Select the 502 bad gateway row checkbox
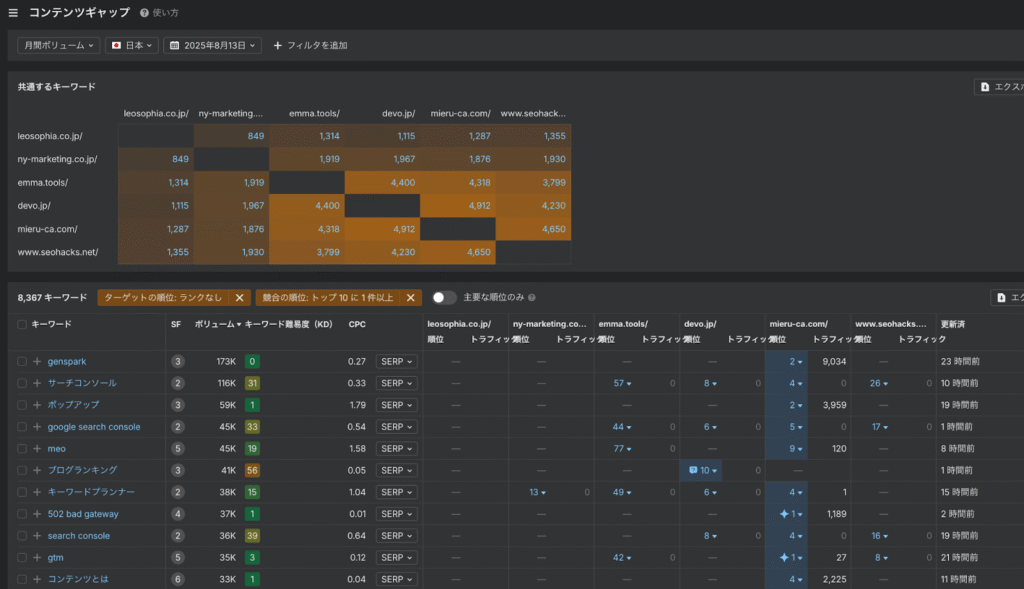Screen dimensions: 1024x589 22,514
